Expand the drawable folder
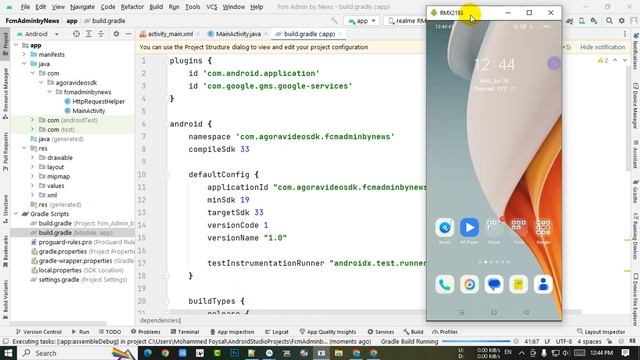This screenshot has height=360, width=640. click(32, 158)
